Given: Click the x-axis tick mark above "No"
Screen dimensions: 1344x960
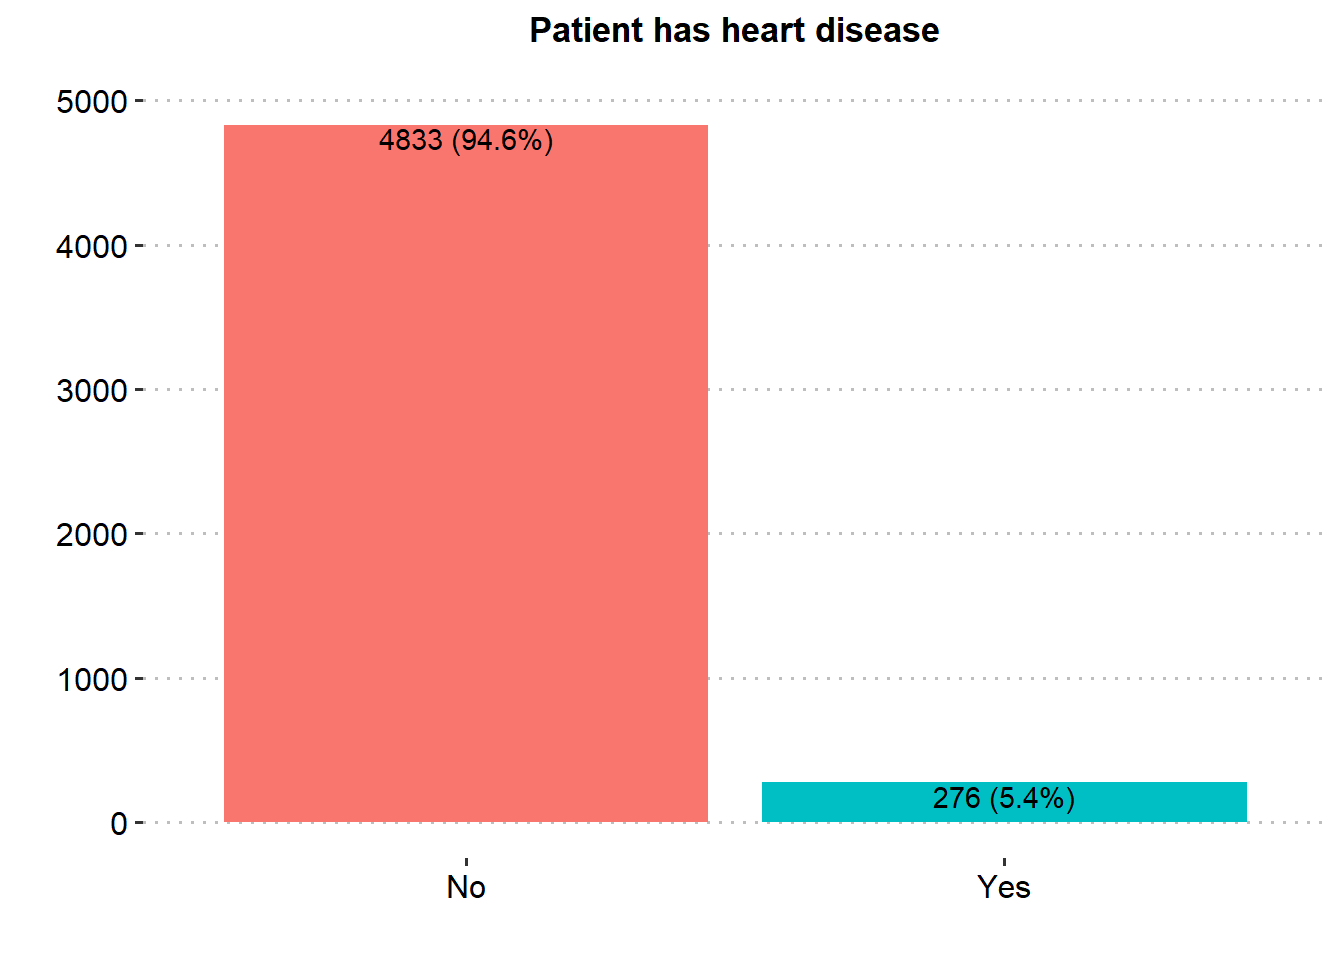Looking at the screenshot, I should tap(466, 862).
